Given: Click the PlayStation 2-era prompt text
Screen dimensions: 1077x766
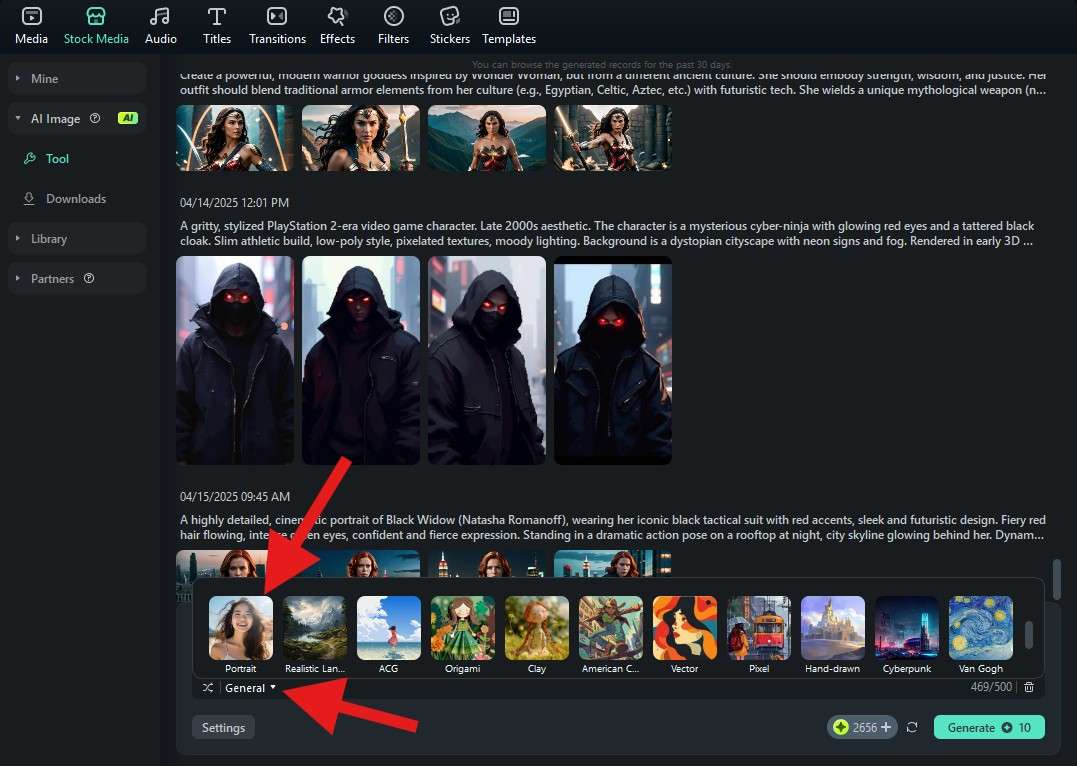Looking at the screenshot, I should pos(607,234).
